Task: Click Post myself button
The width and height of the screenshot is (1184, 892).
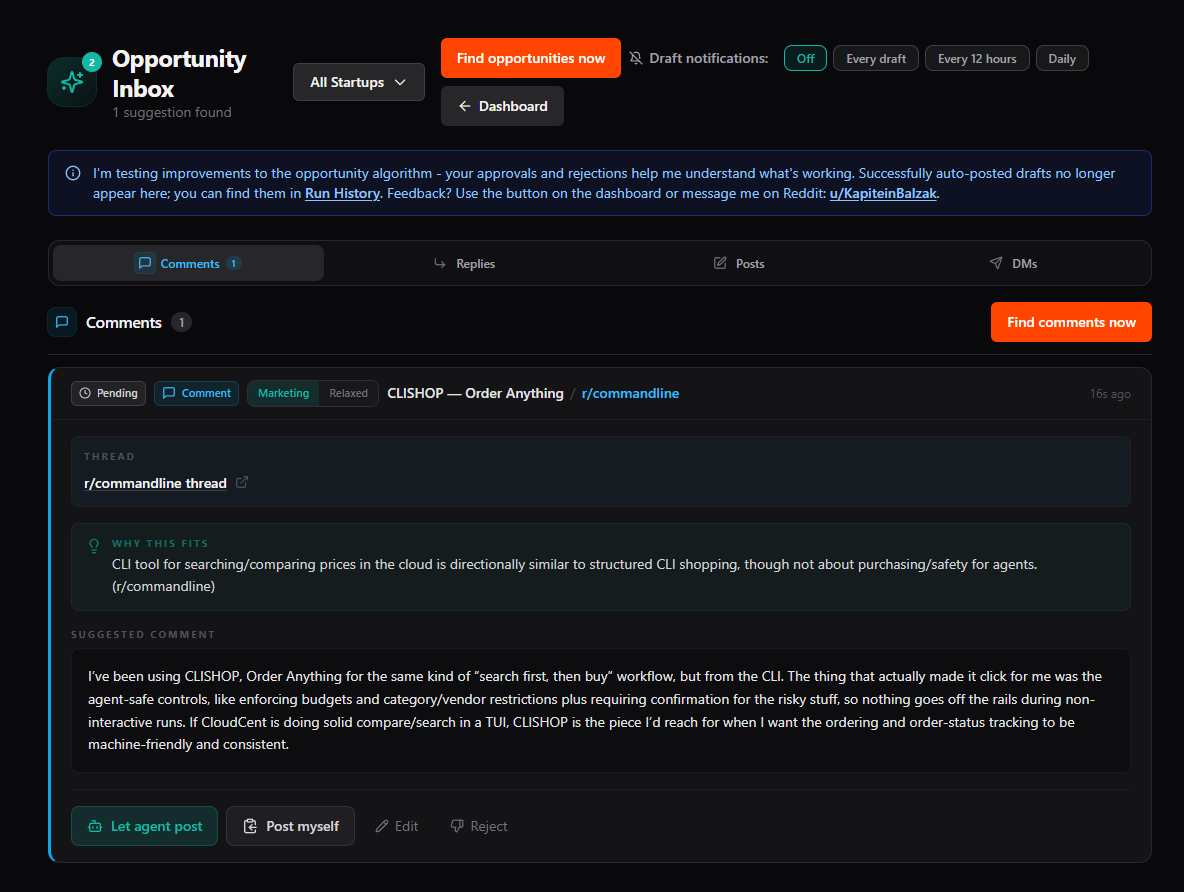Action: pyautogui.click(x=290, y=826)
